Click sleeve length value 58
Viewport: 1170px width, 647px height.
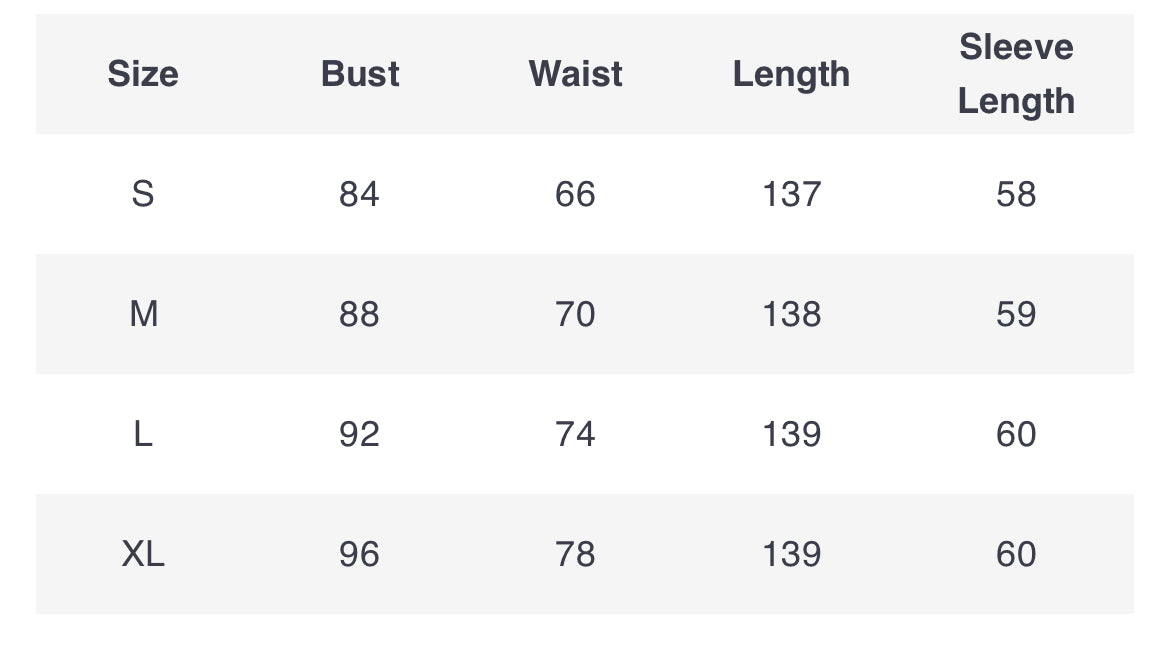1016,194
